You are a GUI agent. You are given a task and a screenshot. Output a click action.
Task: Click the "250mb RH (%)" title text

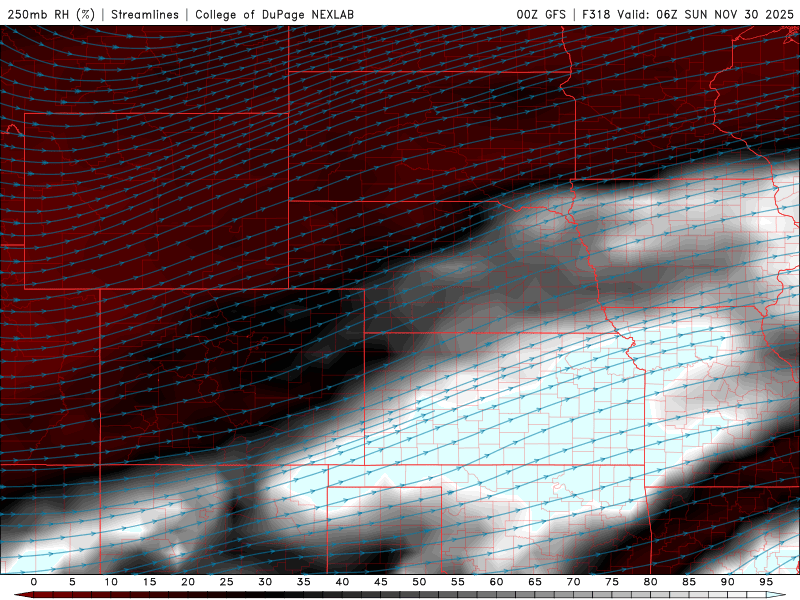pyautogui.click(x=51, y=14)
